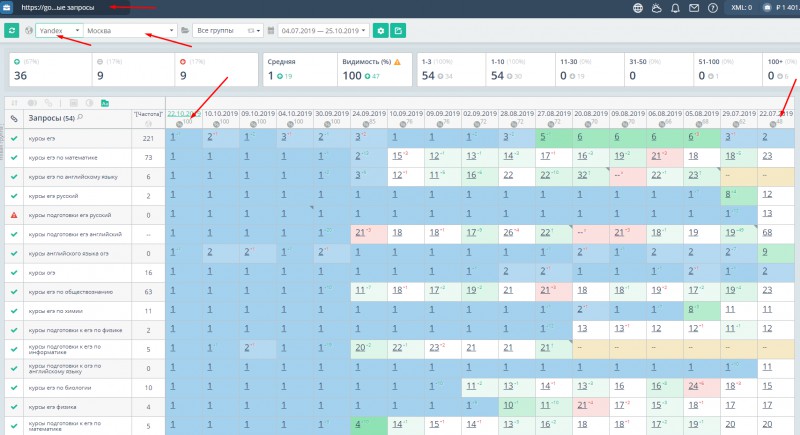Select the green highlighted table toolbar icon
Image resolution: width=800 pixels, height=435 pixels.
[x=105, y=103]
